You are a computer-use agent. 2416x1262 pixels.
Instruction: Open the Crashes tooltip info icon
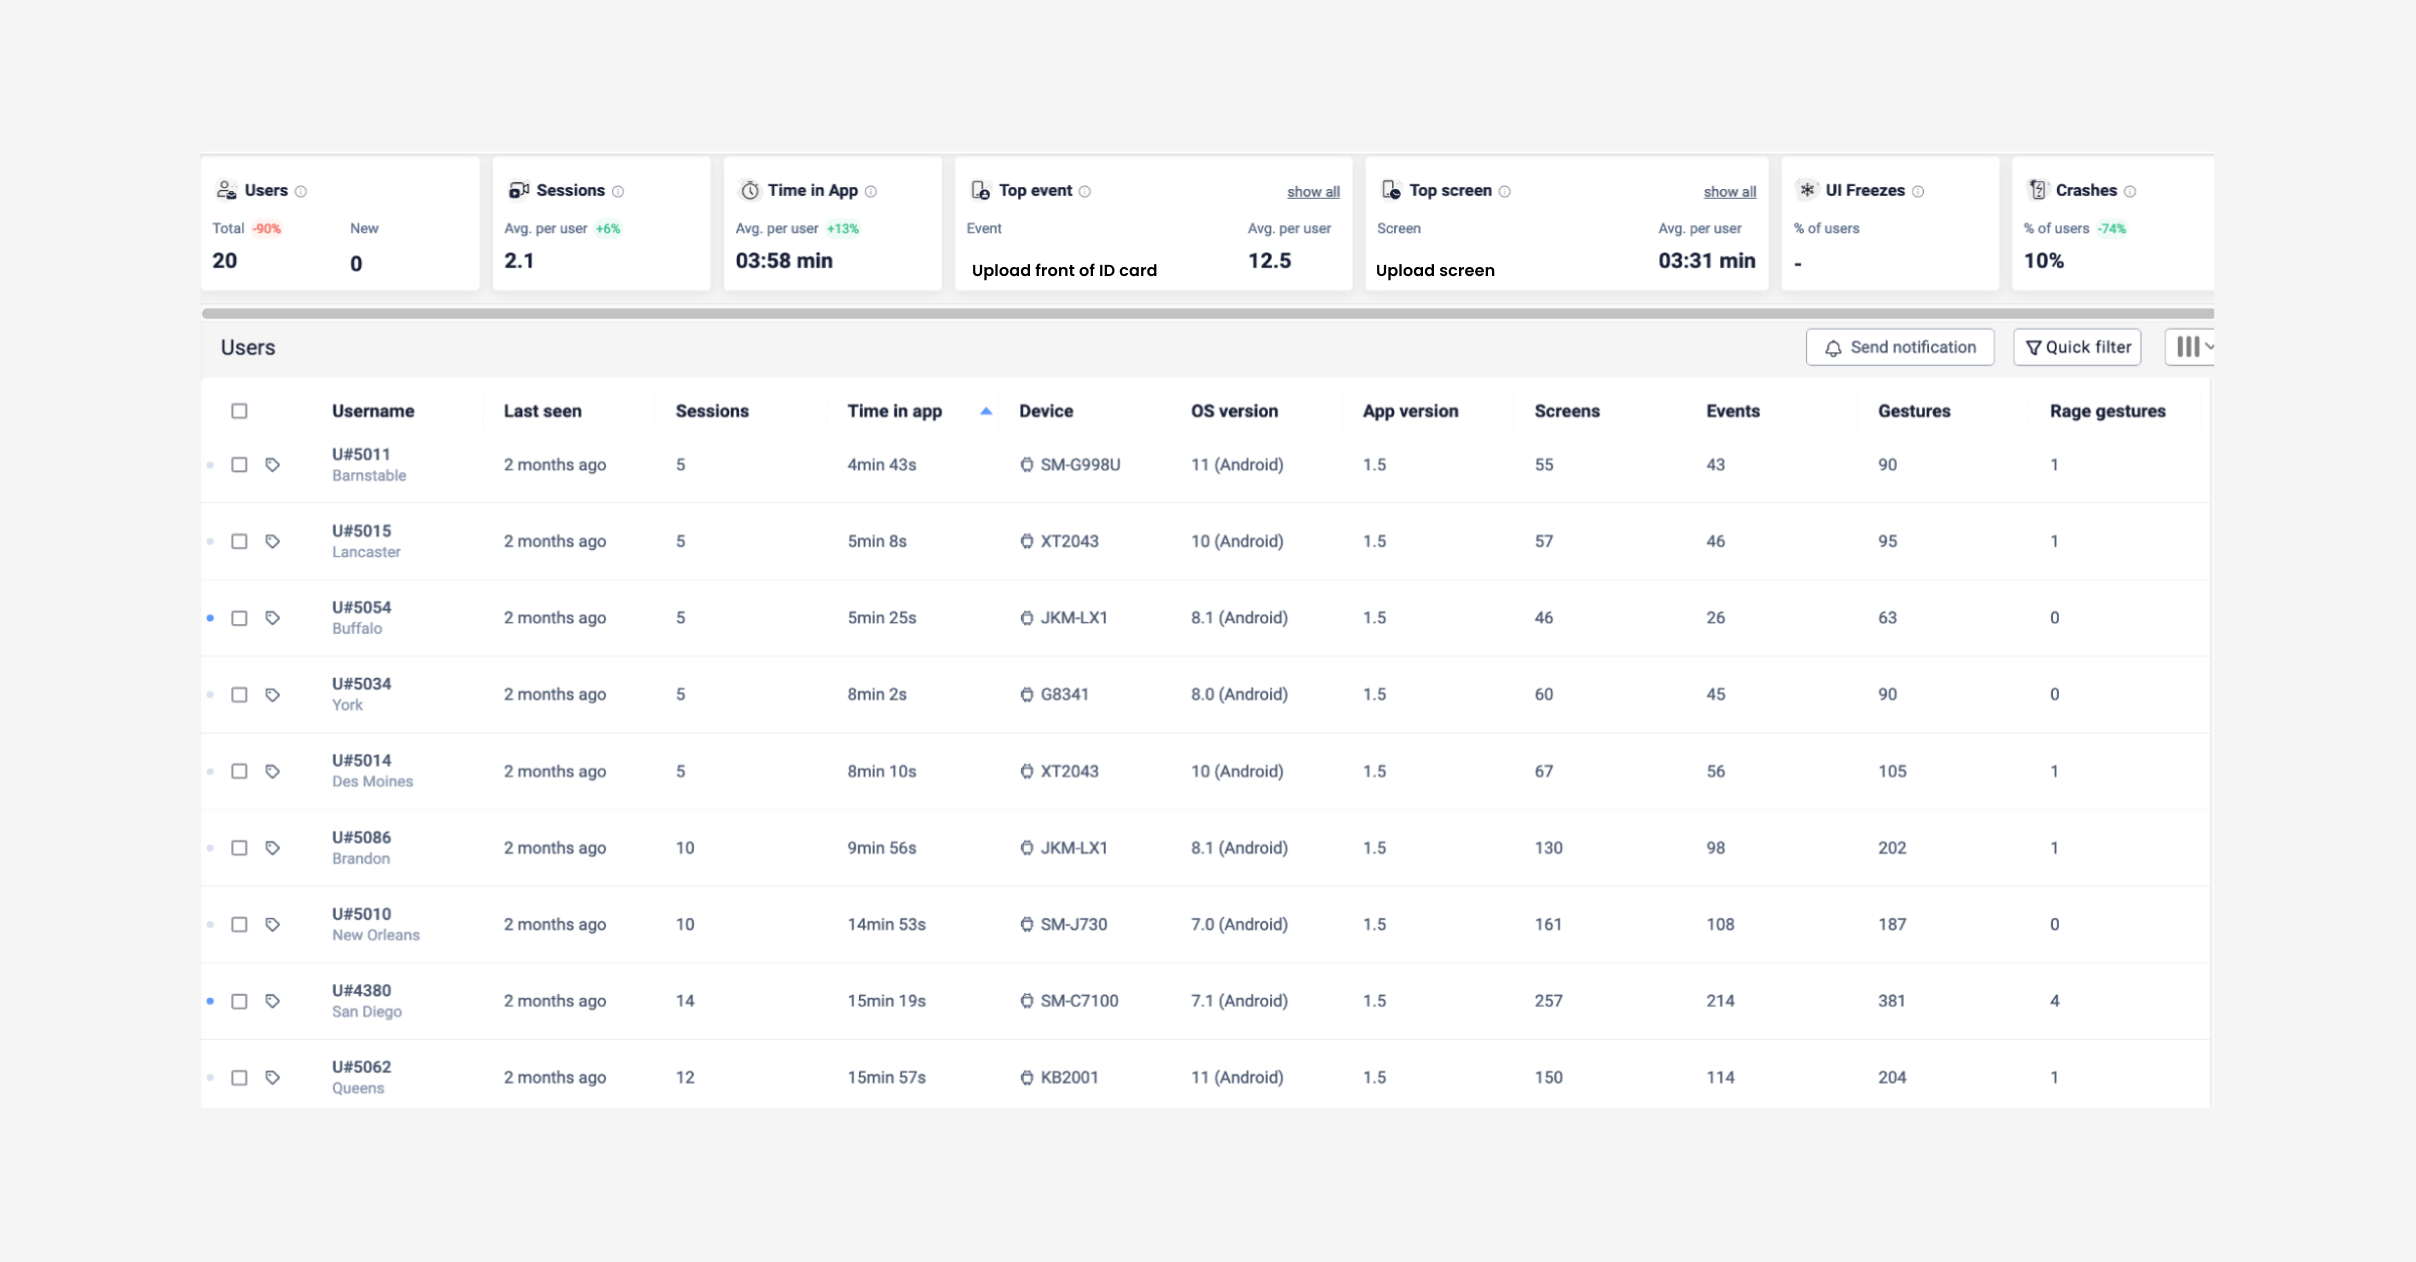point(2131,190)
